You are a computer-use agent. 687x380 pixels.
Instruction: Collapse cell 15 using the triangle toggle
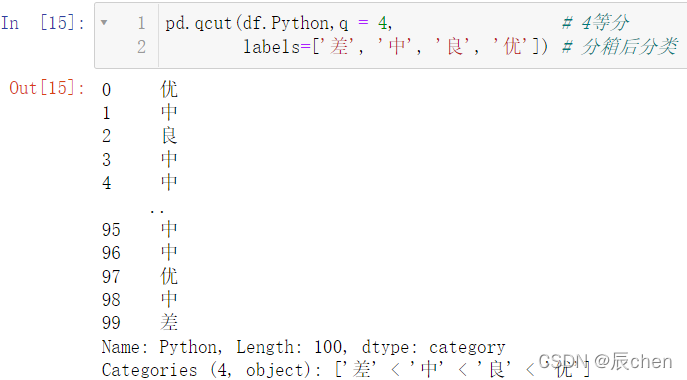tap(104, 22)
